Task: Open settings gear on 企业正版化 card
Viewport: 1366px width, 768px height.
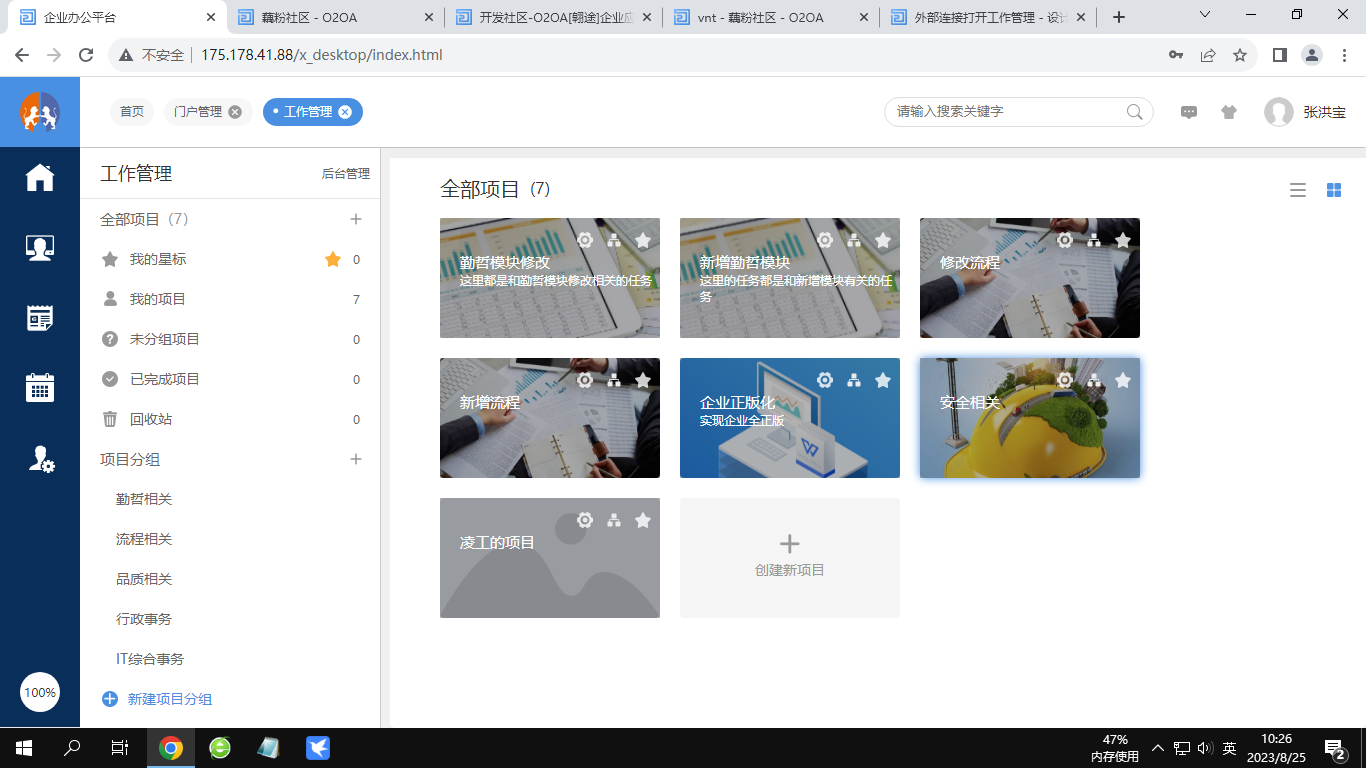Action: (825, 380)
